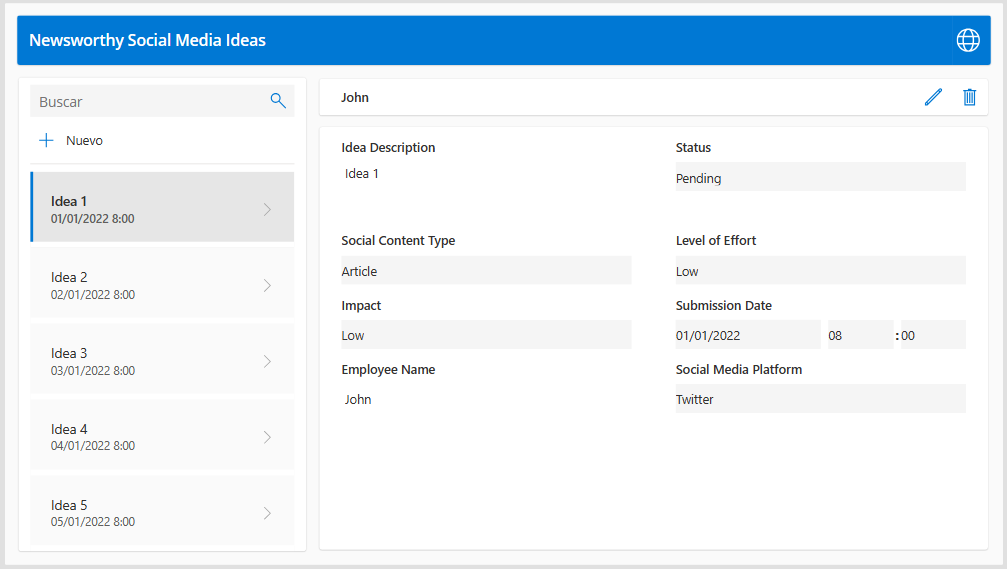Click the globe language icon
The height and width of the screenshot is (569, 1007).
coord(968,40)
